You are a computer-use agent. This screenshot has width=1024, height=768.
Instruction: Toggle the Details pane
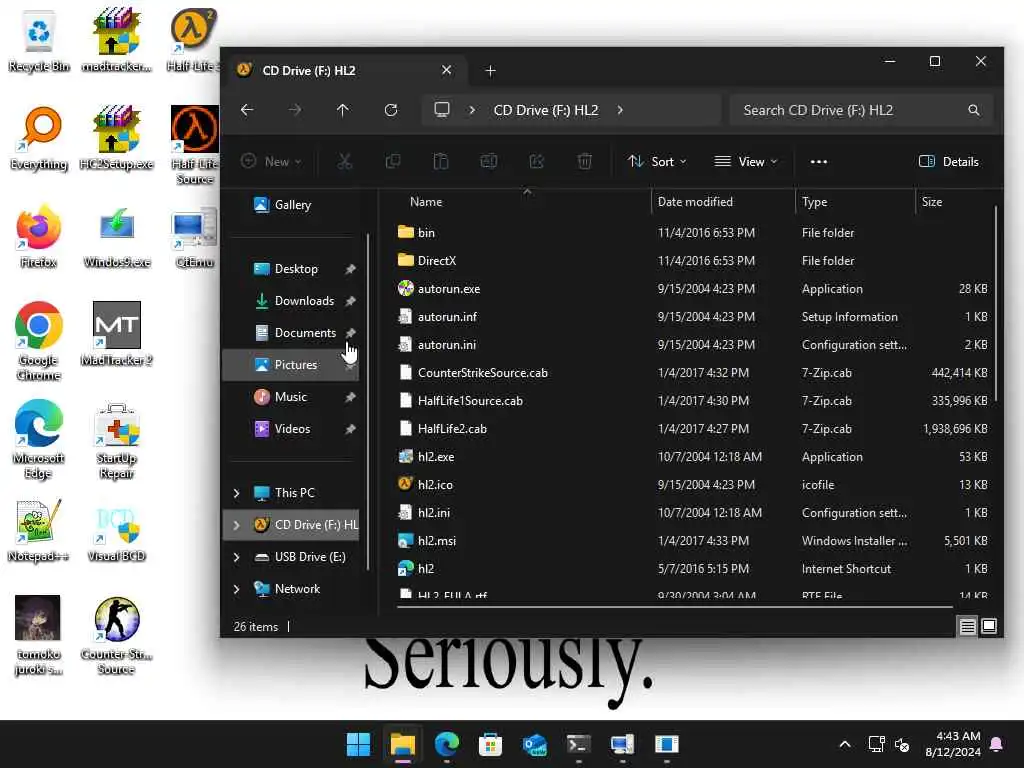[x=949, y=161]
